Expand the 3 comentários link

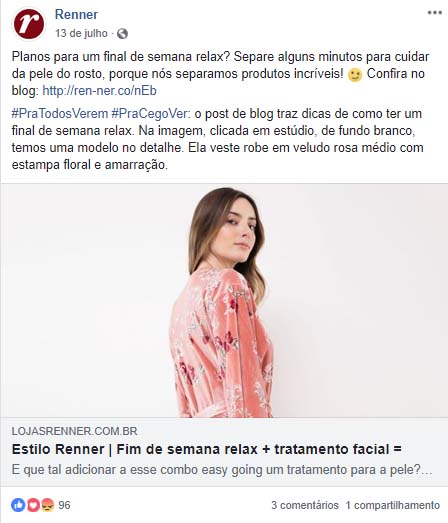(305, 505)
